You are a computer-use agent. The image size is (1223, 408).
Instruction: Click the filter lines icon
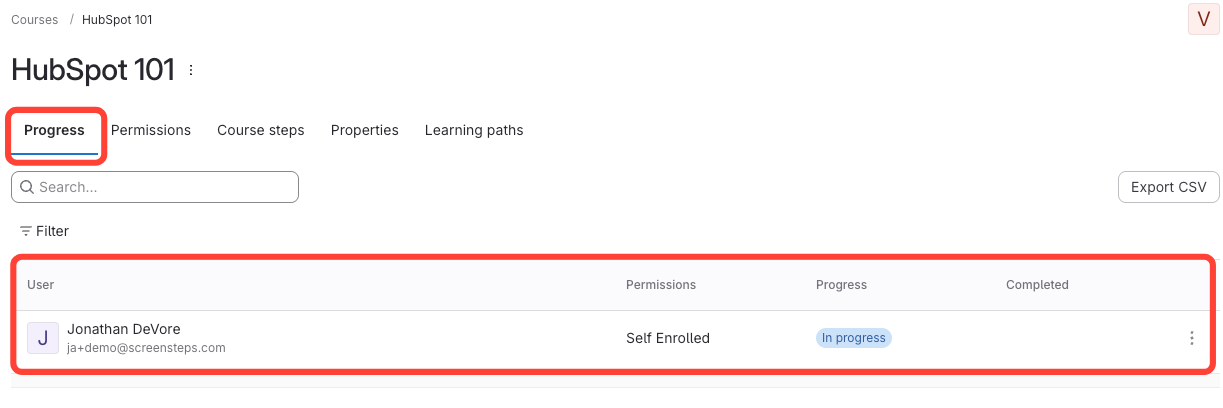[x=26, y=231]
